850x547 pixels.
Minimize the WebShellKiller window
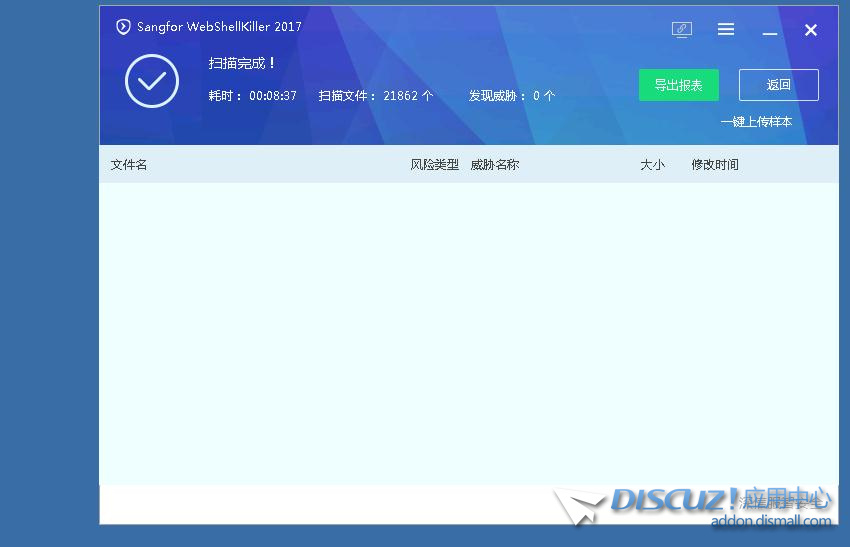pos(770,34)
